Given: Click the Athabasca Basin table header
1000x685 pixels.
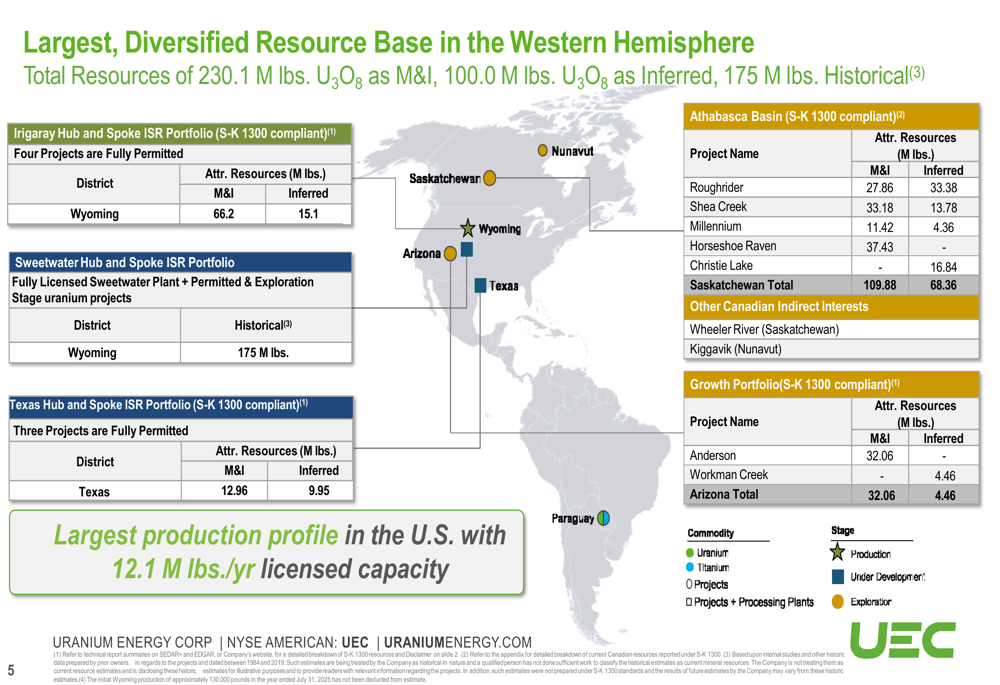Looking at the screenshot, I should (832, 116).
